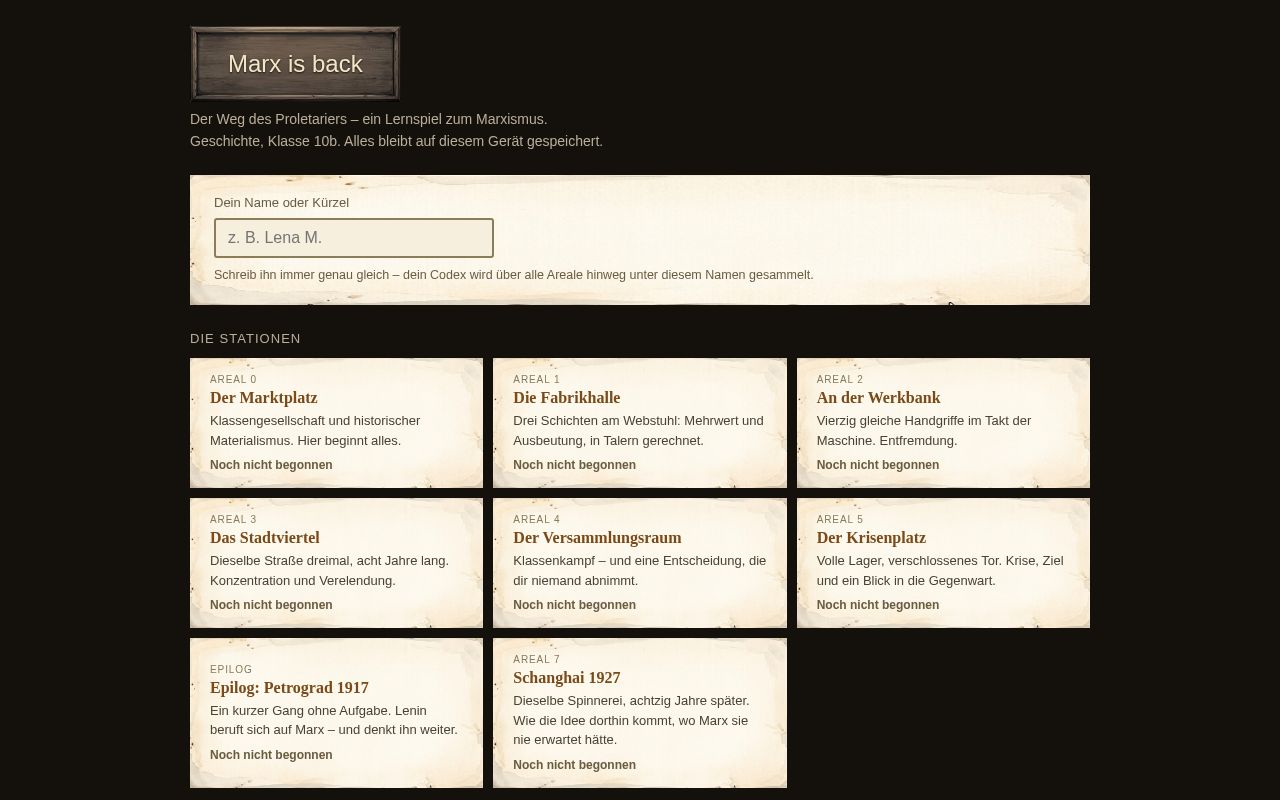Focus the name or Kürzel input field
The height and width of the screenshot is (800, 1280).
click(x=354, y=238)
